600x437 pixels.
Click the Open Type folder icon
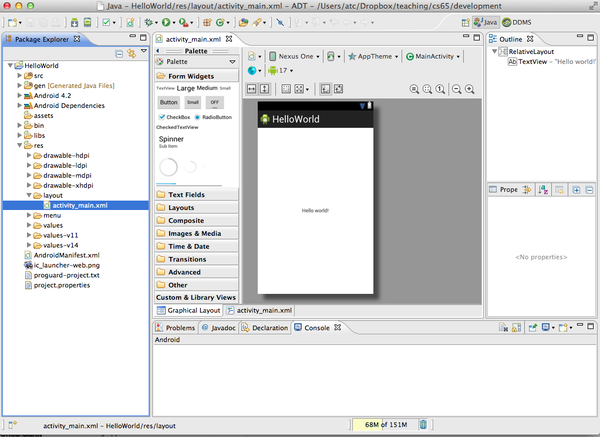coord(243,23)
